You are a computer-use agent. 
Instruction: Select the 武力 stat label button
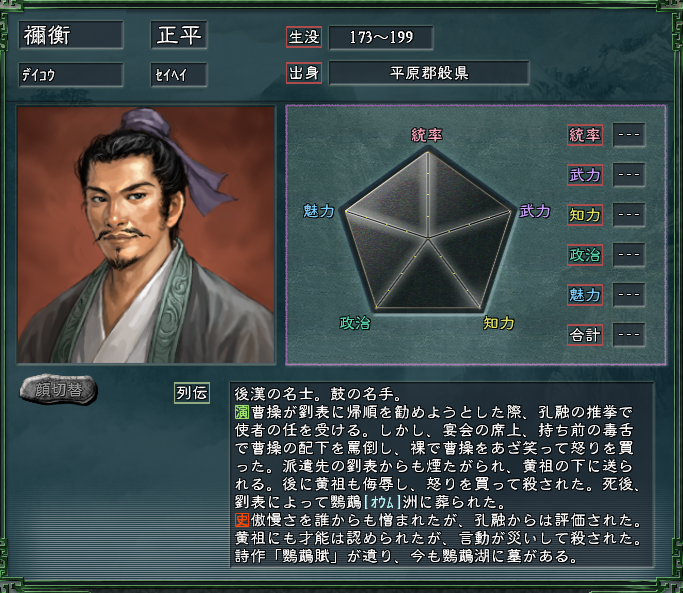coord(585,175)
